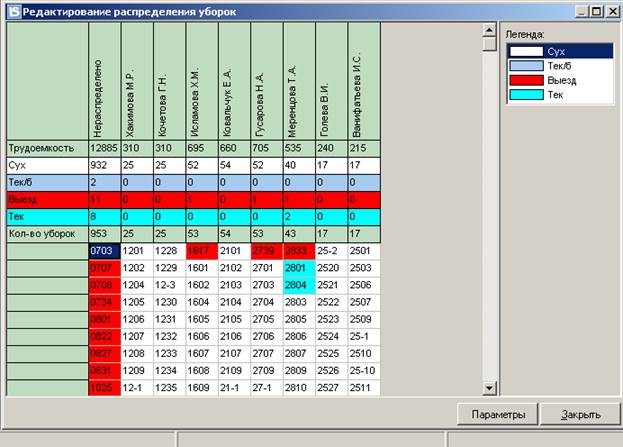Select the cyan Тек legend item
The image size is (623, 447).
(x=558, y=94)
